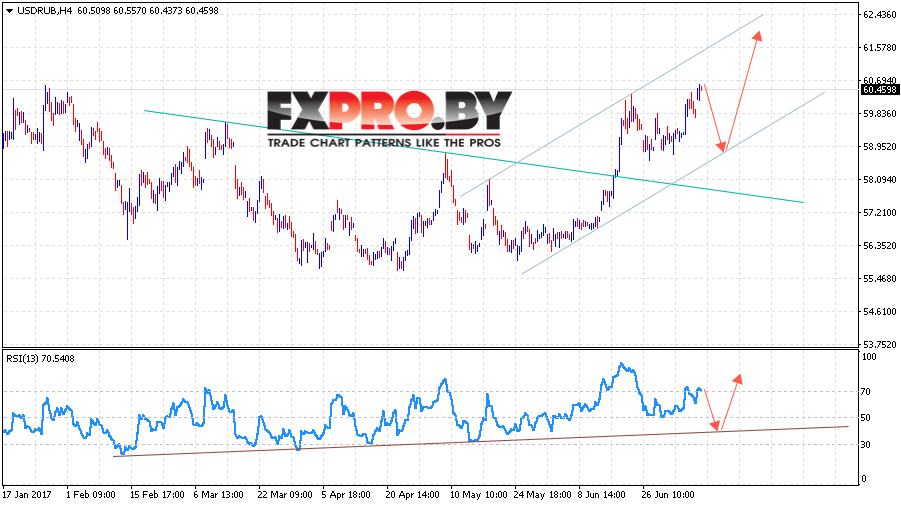Click the 54.6100 price axis label

click(x=879, y=312)
